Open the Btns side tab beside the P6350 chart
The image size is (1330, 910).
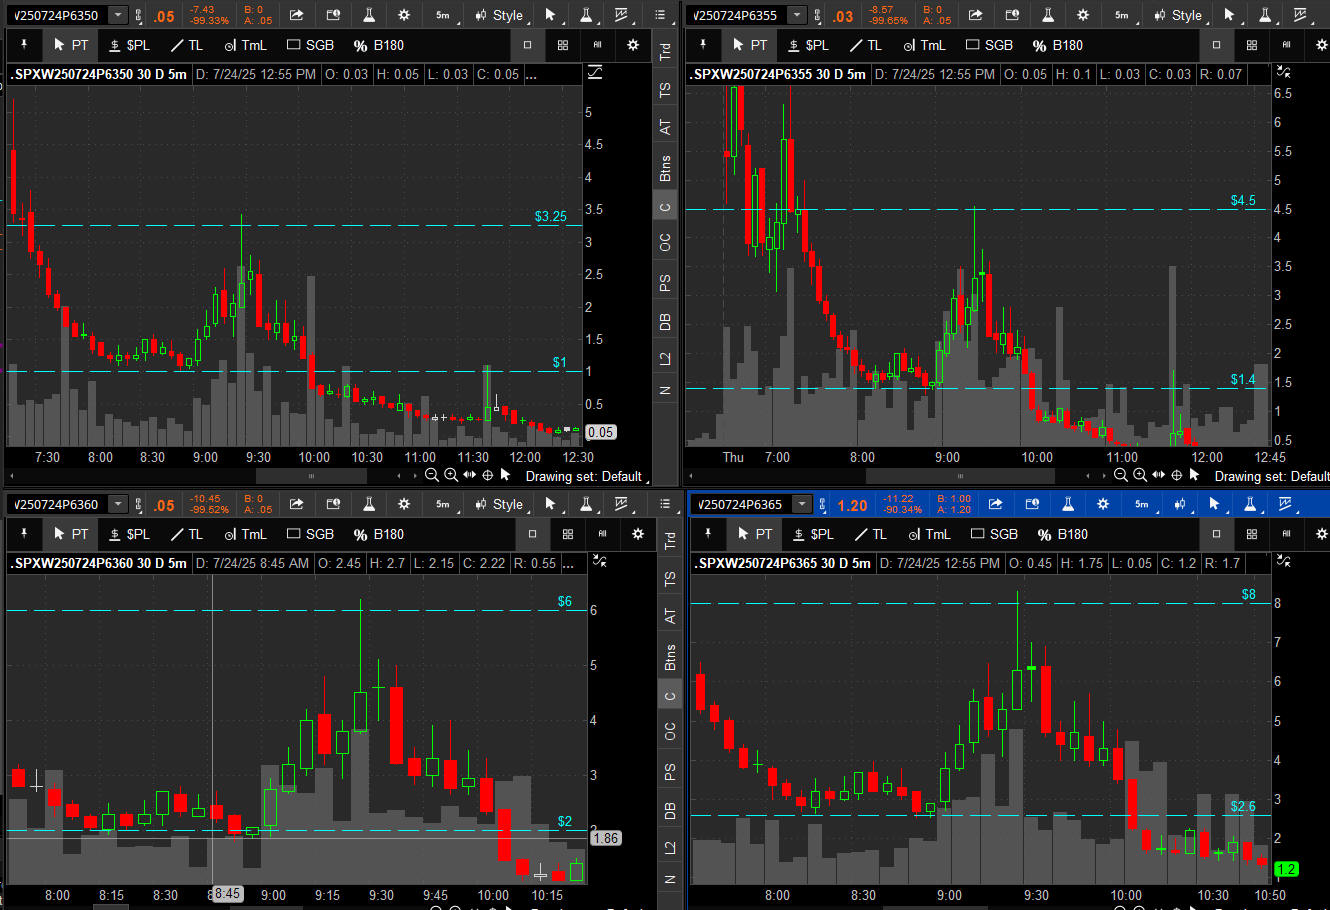click(665, 167)
